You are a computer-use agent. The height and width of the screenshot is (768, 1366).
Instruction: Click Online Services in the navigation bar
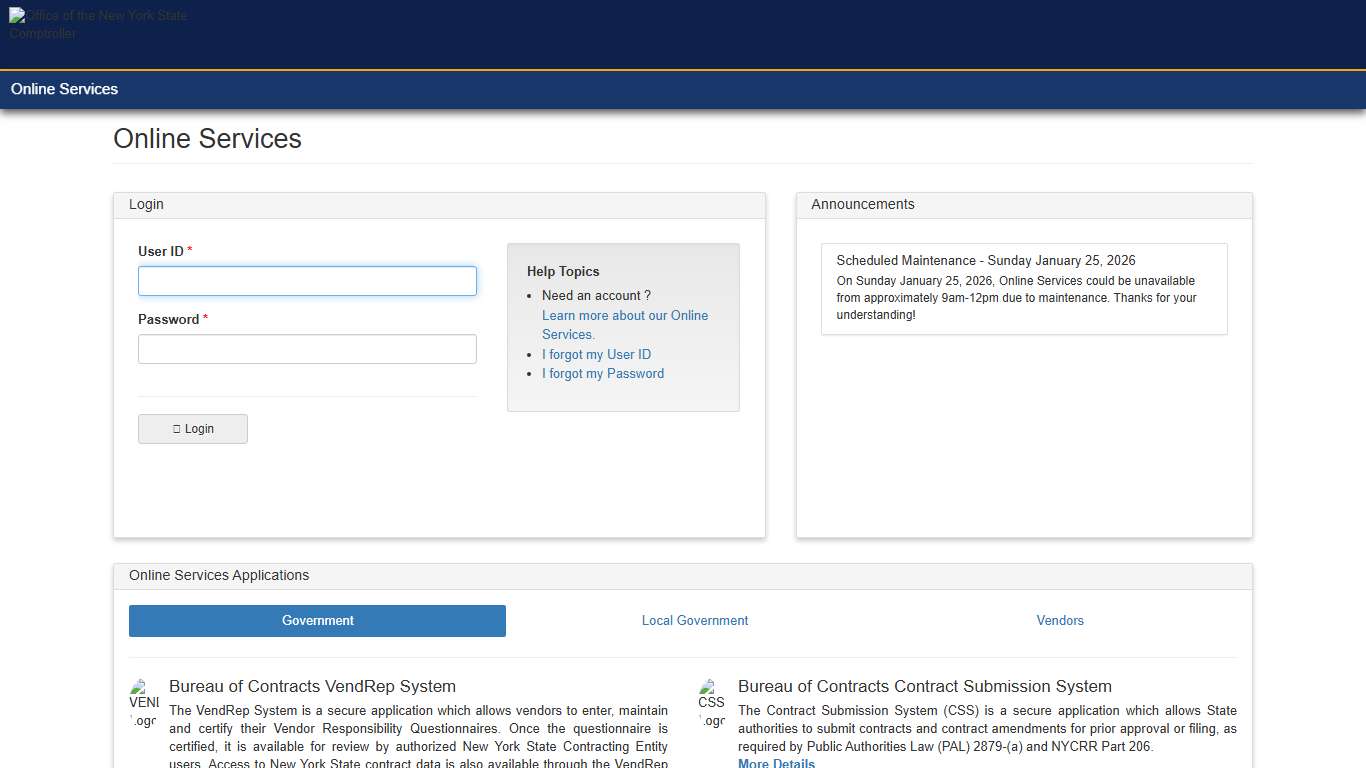[64, 89]
